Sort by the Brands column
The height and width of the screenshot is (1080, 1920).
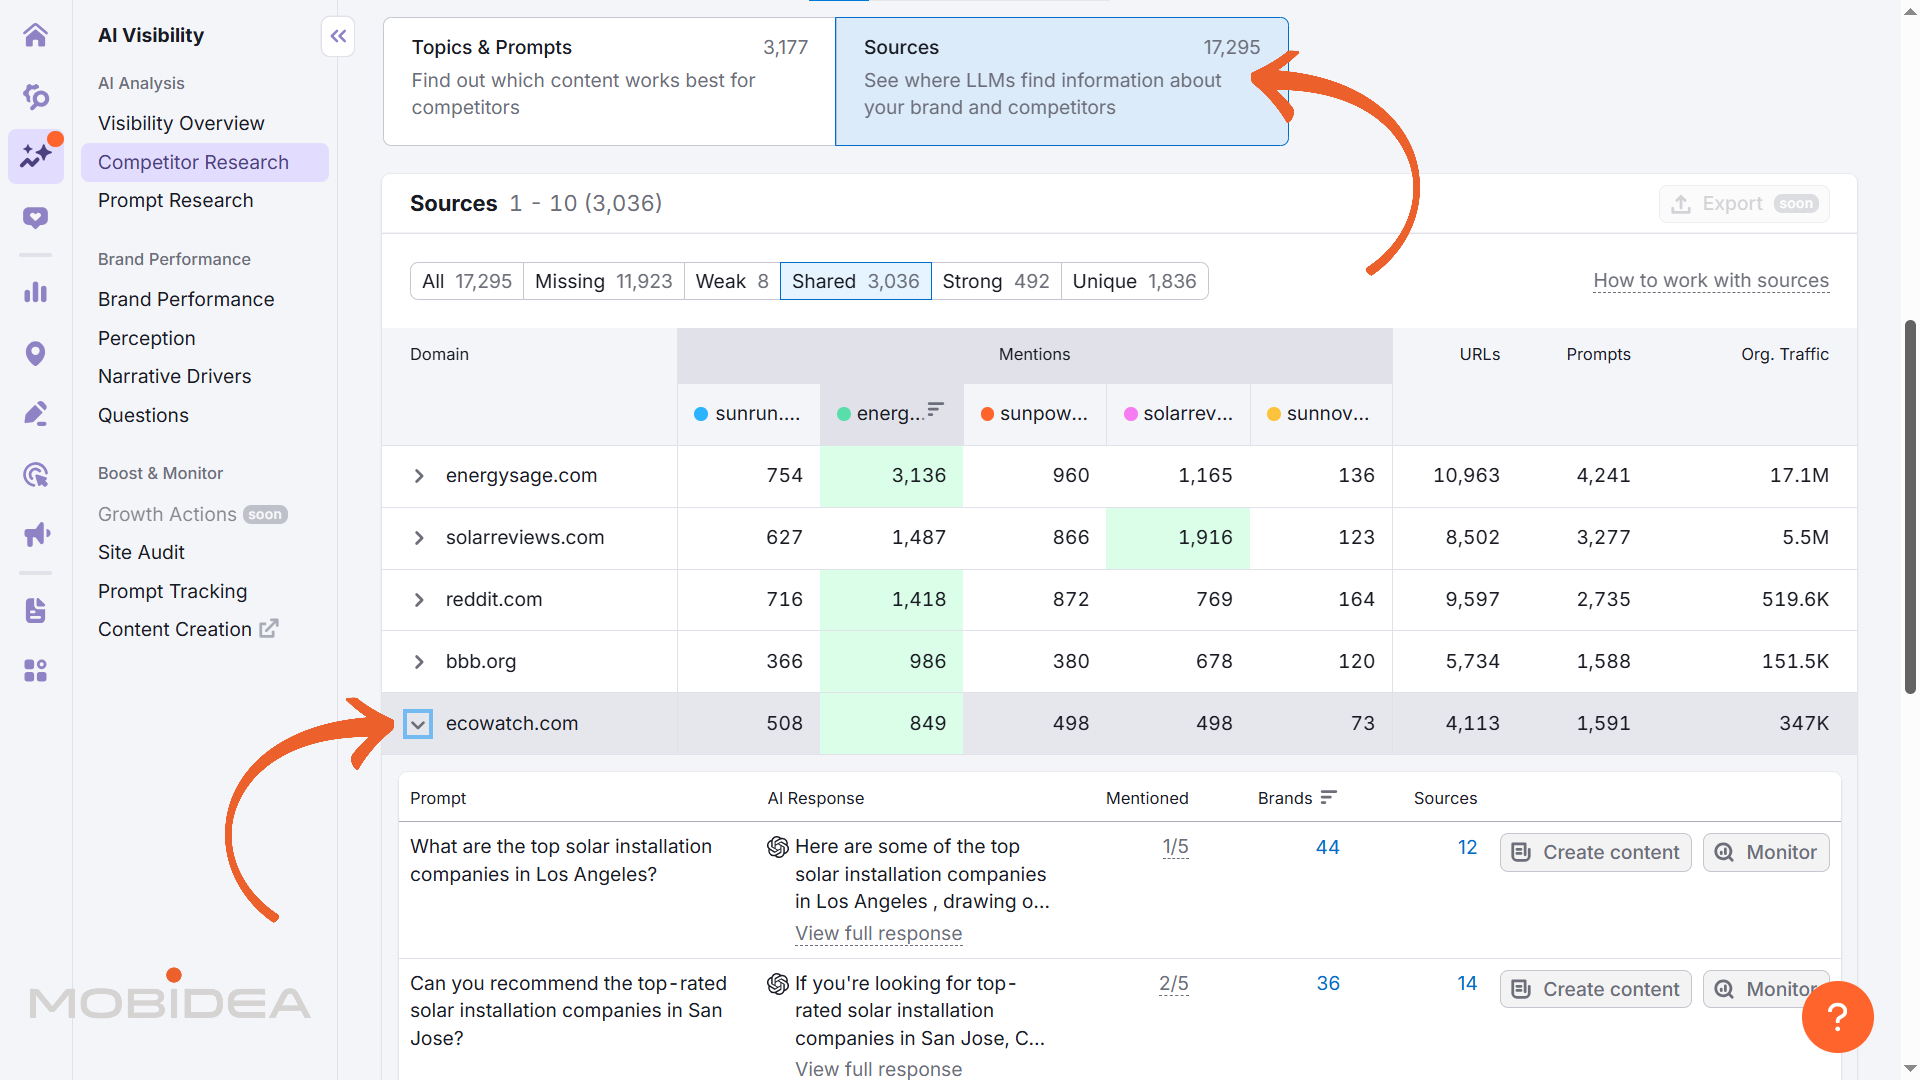(x=1328, y=797)
